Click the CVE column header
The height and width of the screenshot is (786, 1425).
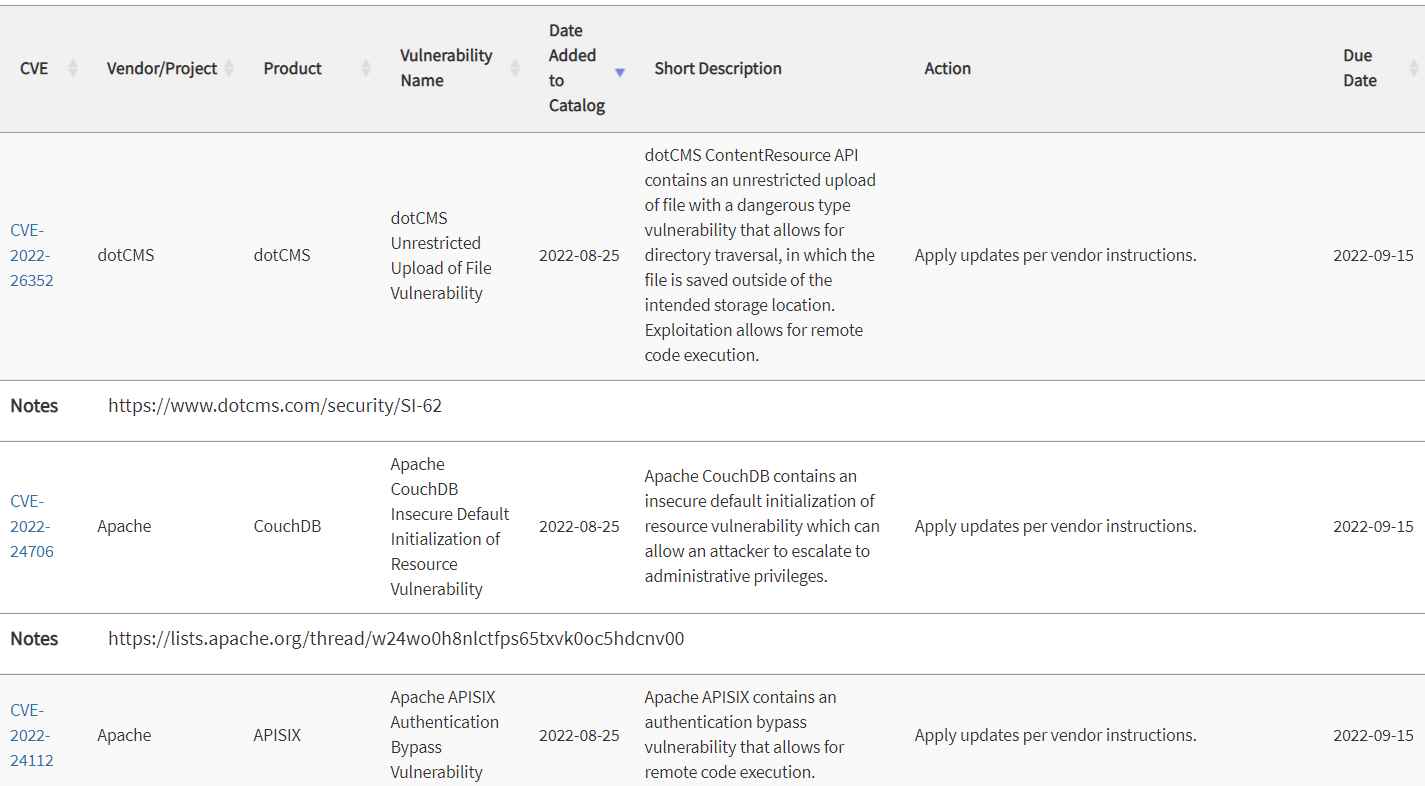point(34,68)
